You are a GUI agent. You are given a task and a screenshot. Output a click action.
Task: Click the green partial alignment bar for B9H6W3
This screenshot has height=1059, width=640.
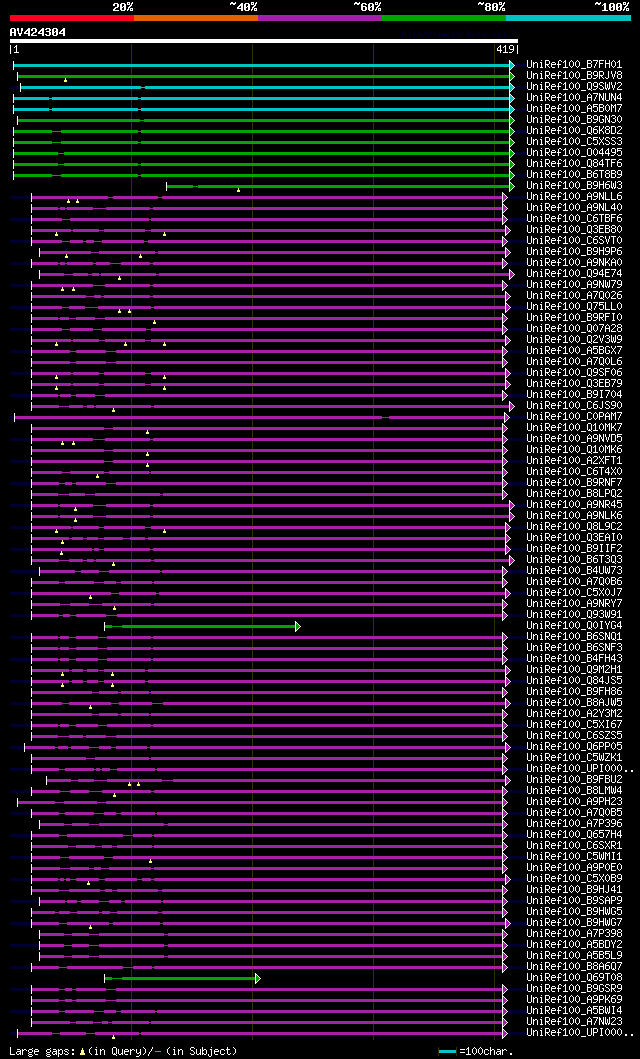point(338,186)
